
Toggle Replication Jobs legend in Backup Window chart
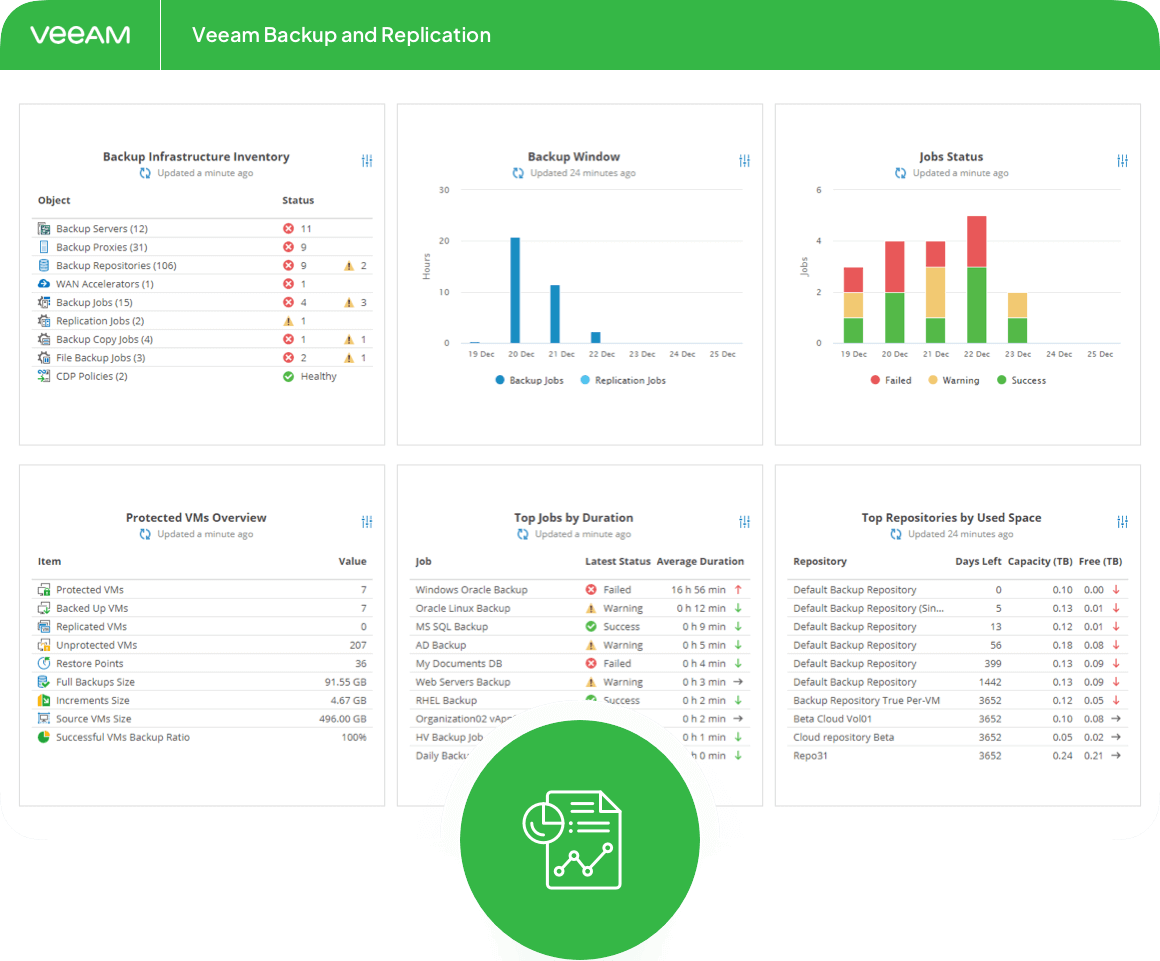(623, 380)
